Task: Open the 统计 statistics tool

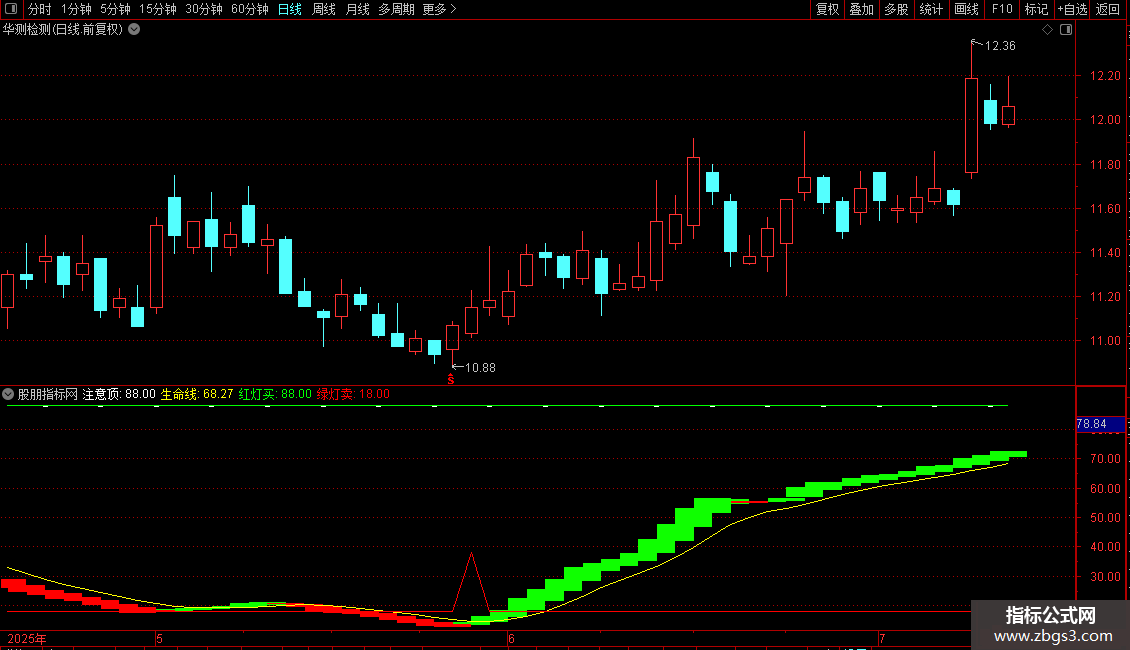Action: tap(931, 9)
